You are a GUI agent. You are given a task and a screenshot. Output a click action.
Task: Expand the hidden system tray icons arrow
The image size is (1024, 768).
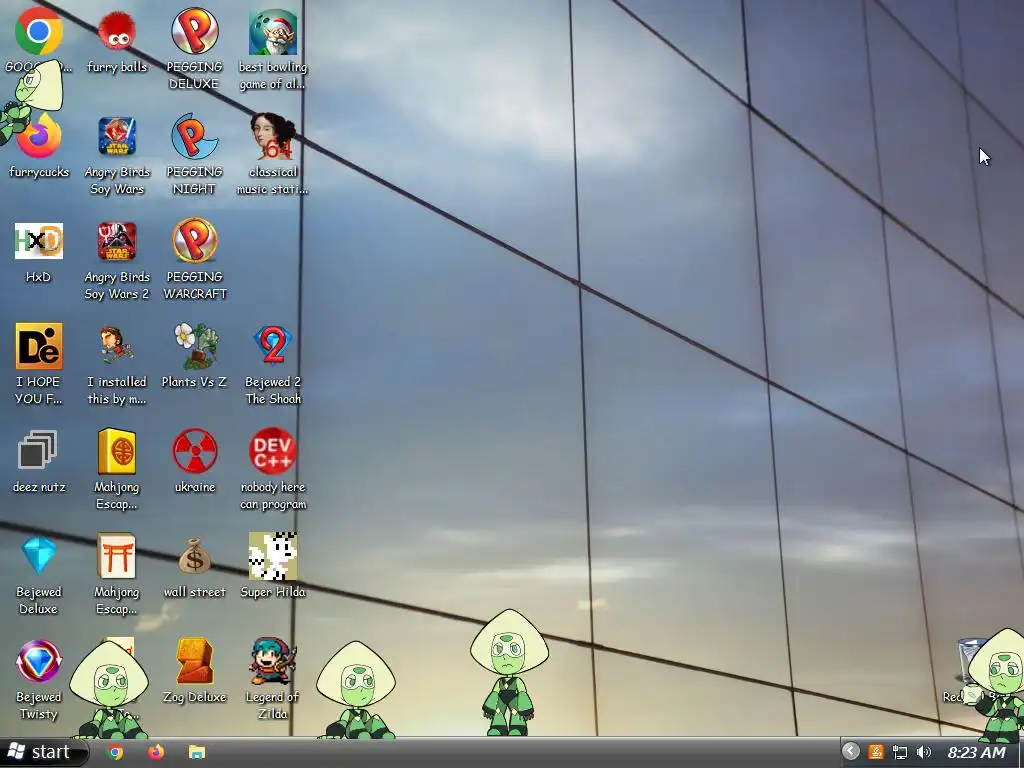(850, 752)
